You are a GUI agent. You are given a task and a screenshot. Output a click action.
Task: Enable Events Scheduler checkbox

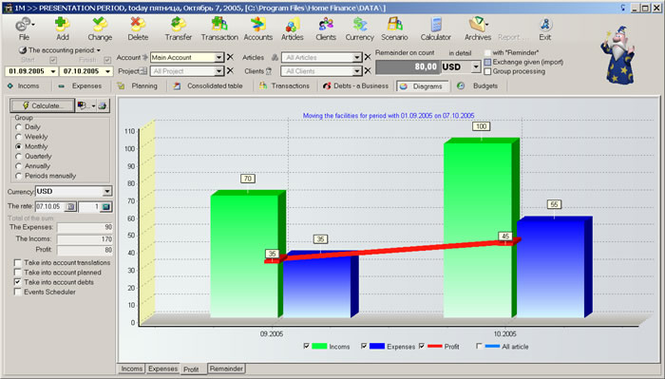(17, 292)
